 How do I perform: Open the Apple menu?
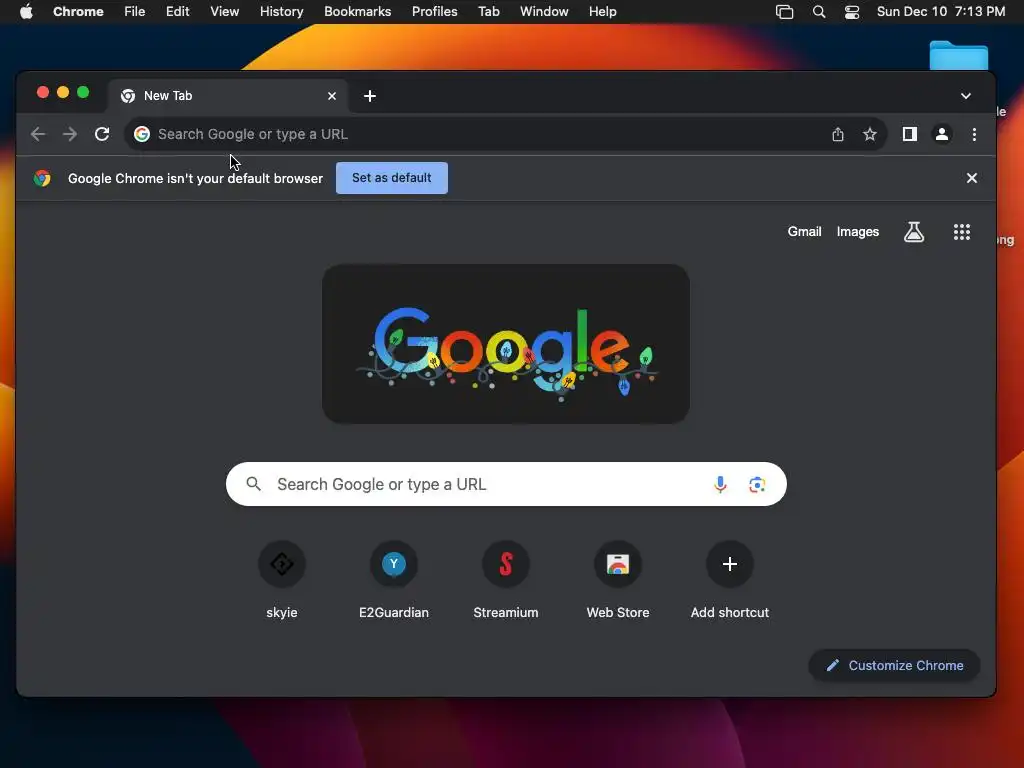pyautogui.click(x=26, y=12)
